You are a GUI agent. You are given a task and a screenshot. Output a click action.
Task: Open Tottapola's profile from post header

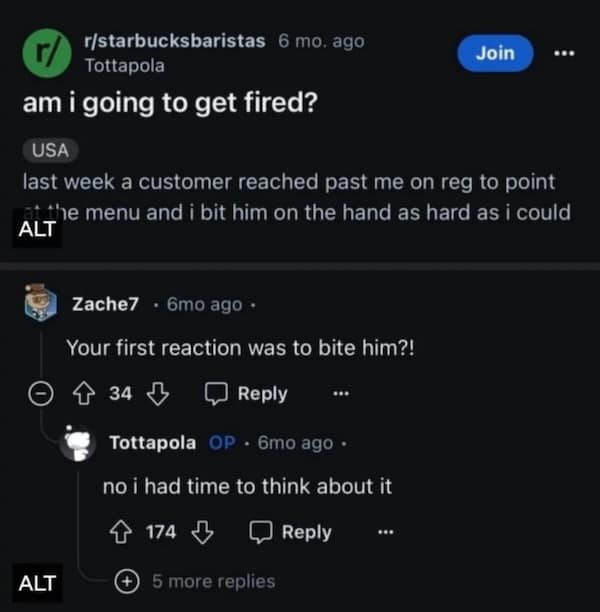tap(125, 66)
